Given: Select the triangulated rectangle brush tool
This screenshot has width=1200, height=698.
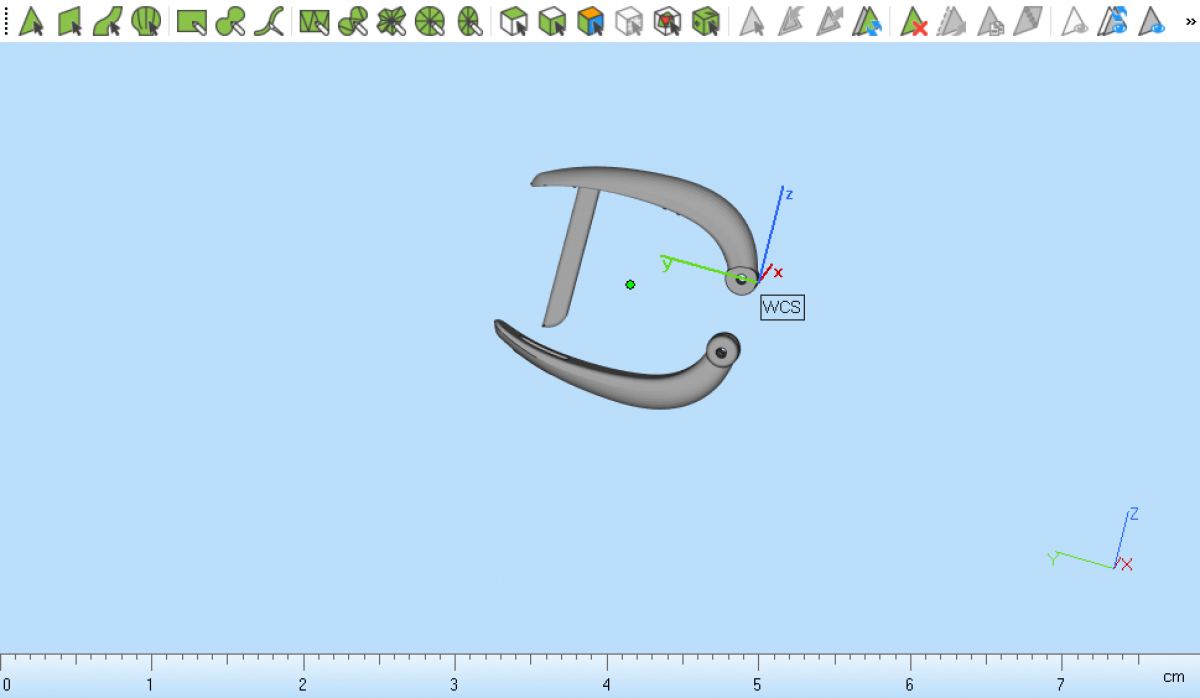Looking at the screenshot, I should [x=314, y=21].
